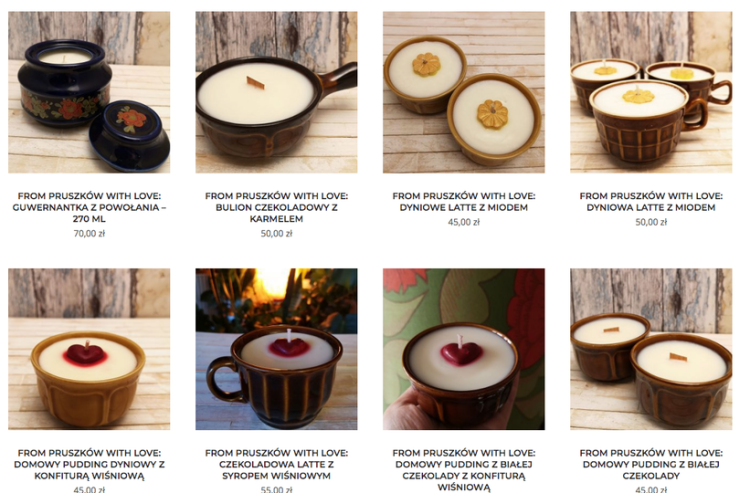Click the Dyniowa Latte z Miodem title
The height and width of the screenshot is (493, 750).
pos(651,201)
